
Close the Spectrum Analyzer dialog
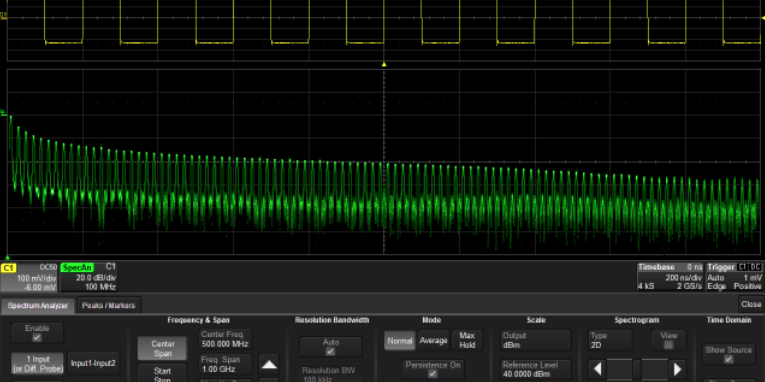click(x=751, y=304)
